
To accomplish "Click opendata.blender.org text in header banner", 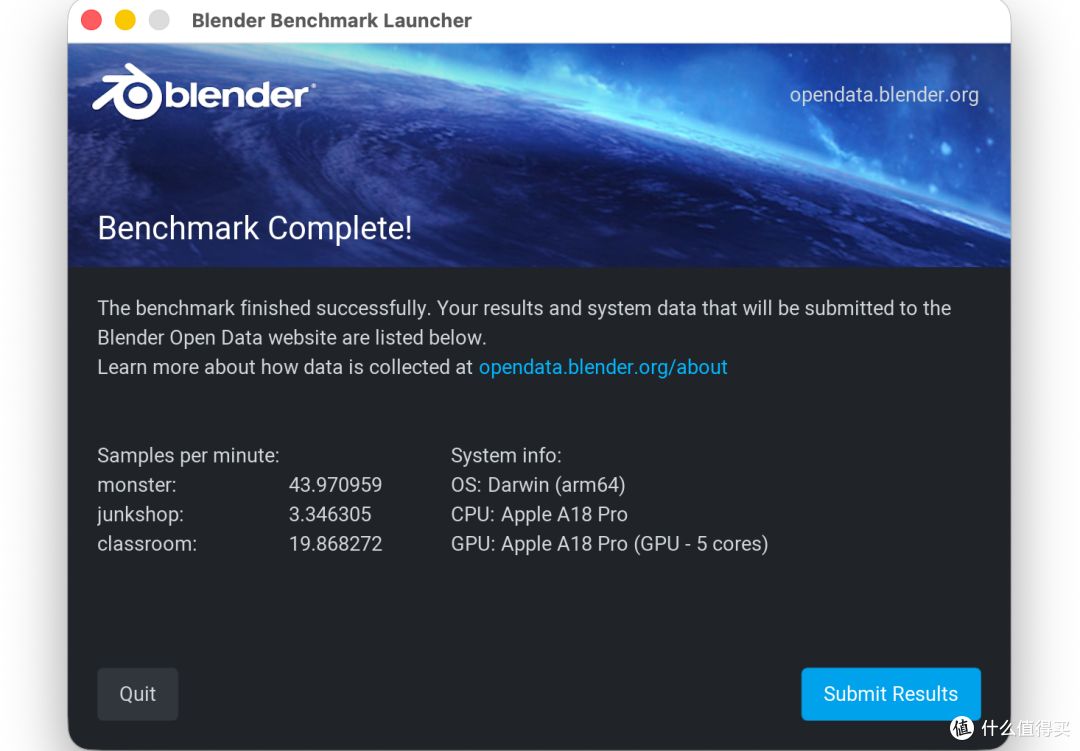I will 884,95.
